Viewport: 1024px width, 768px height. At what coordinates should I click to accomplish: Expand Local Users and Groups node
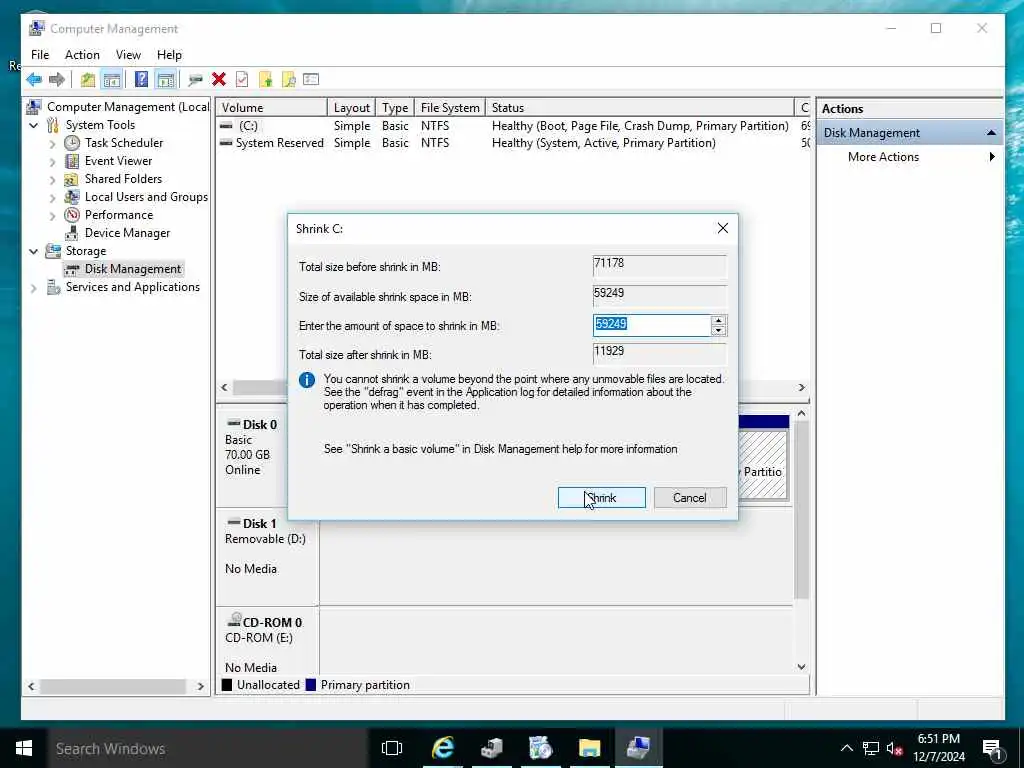tap(52, 197)
